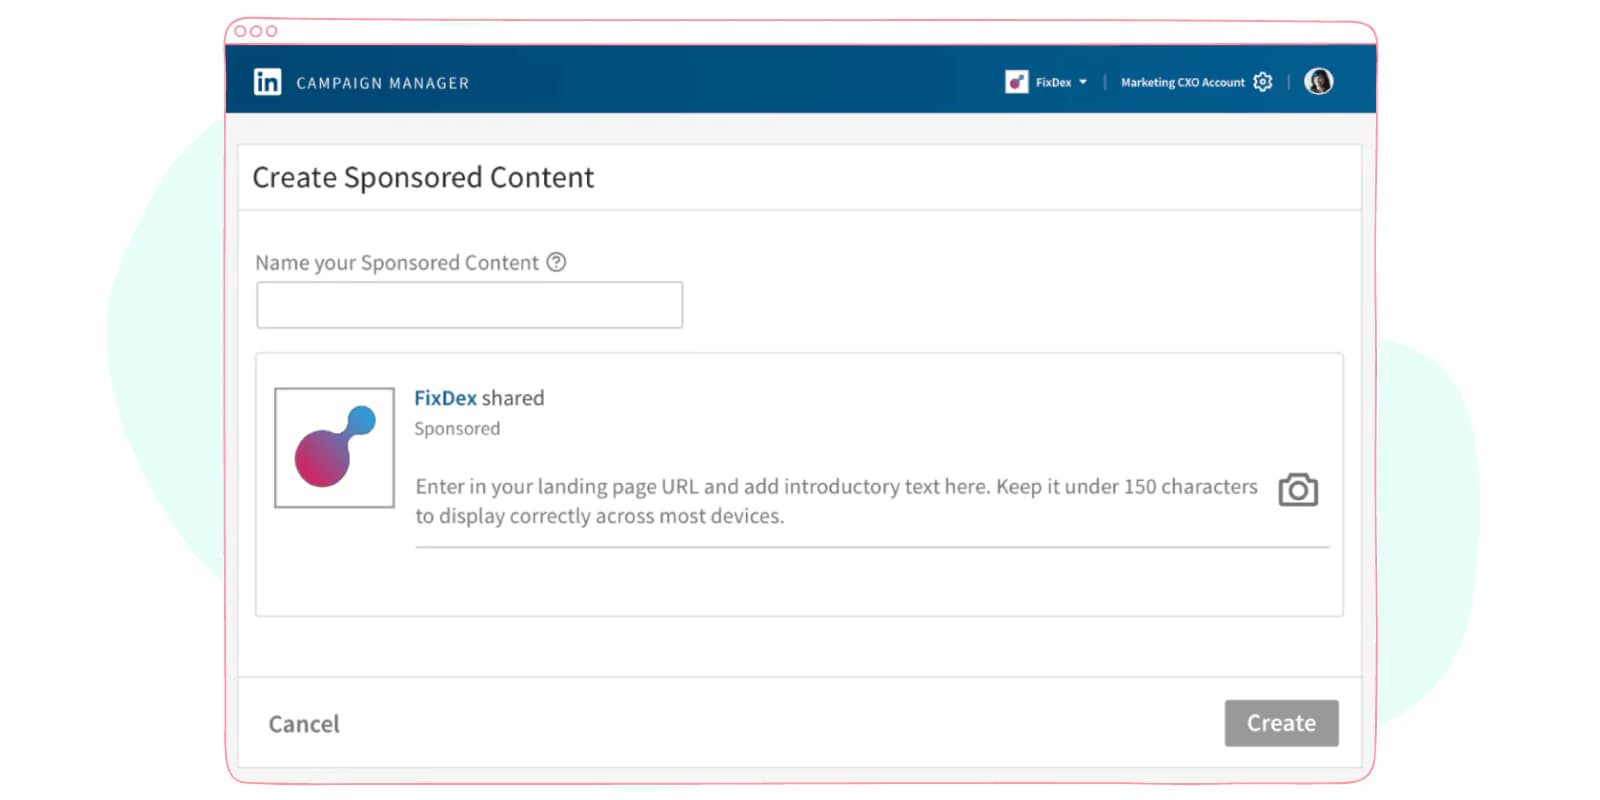Open the user profile avatar
The image size is (1600, 800).
coord(1318,81)
